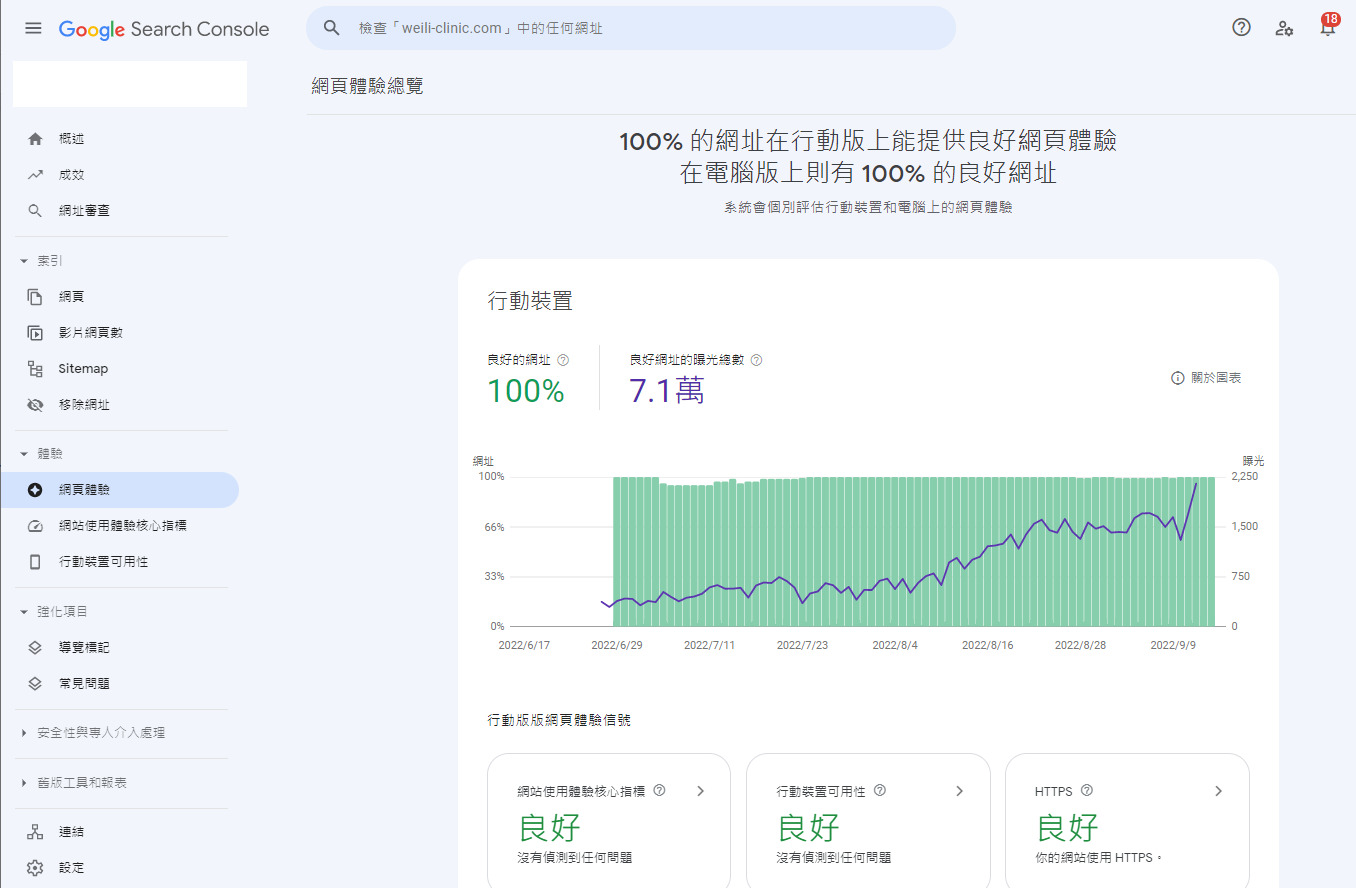The image size is (1356, 888).
Task: Open 行動裝置可用性 card chevron
Action: (959, 791)
